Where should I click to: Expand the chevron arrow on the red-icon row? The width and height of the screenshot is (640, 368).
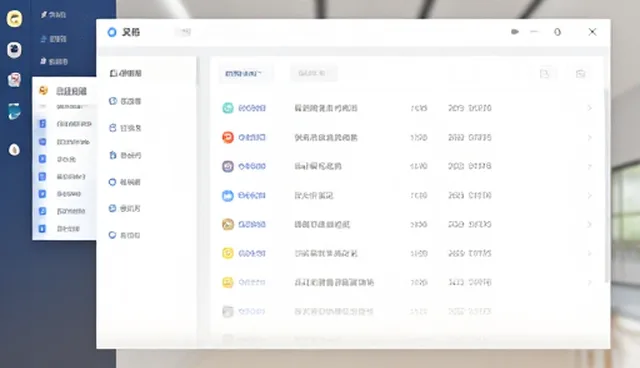(x=589, y=137)
